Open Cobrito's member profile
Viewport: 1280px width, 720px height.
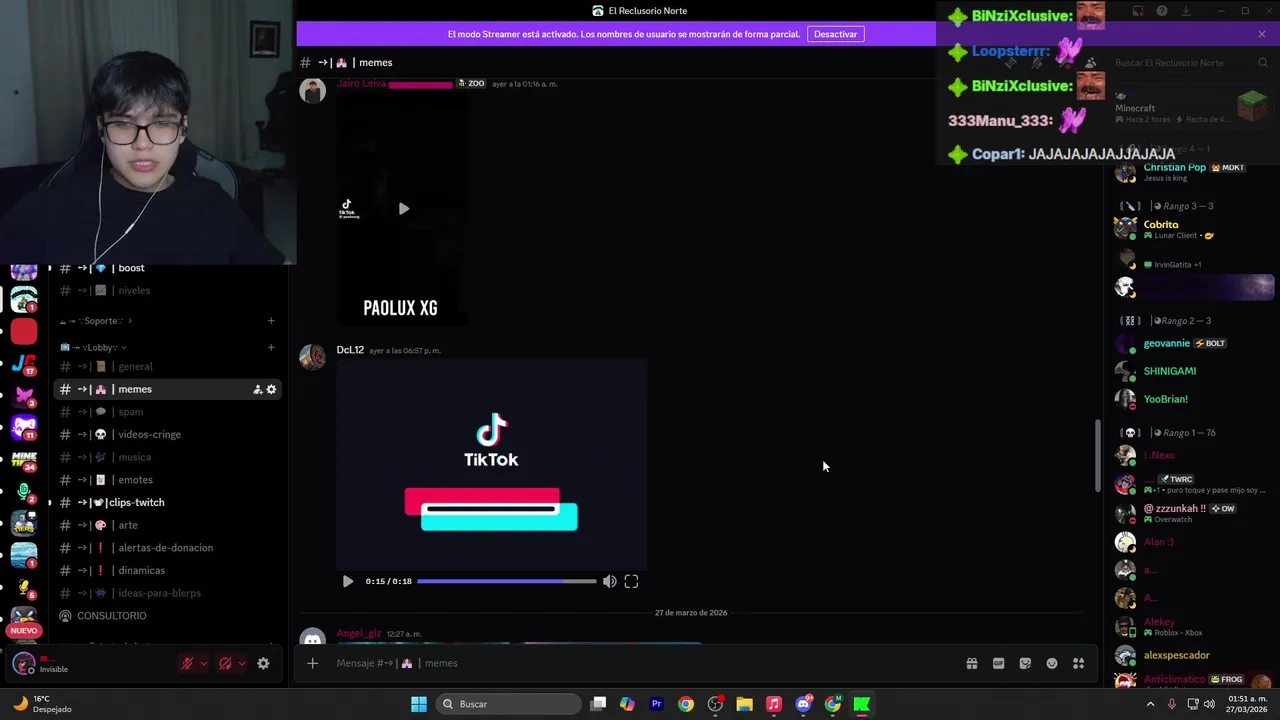coord(1194,229)
